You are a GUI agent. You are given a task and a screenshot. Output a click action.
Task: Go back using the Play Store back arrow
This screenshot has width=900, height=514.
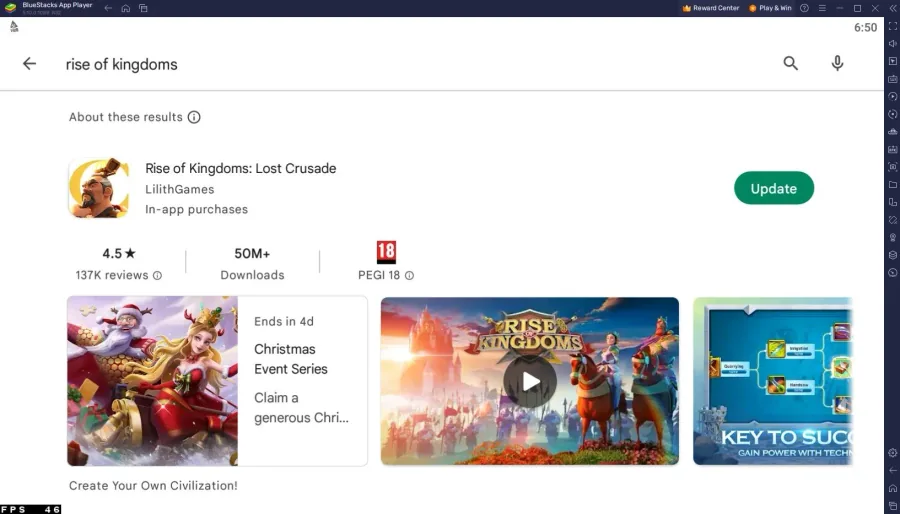pyautogui.click(x=29, y=64)
